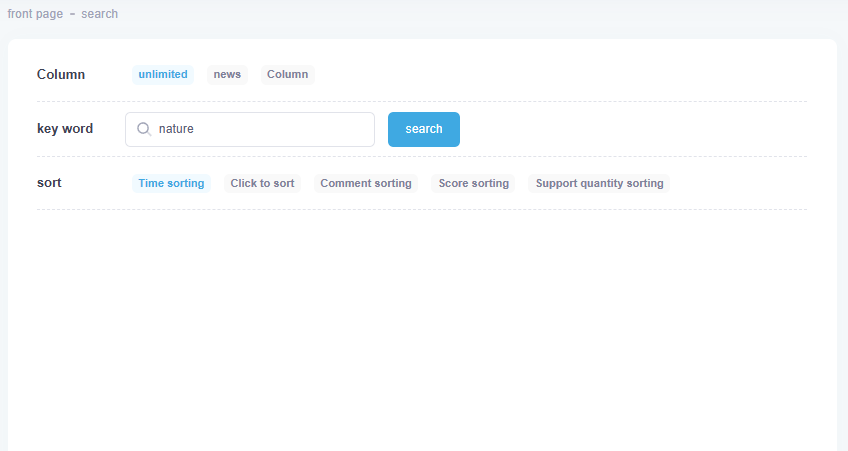Click the bold Column row label
Image resolution: width=848 pixels, height=451 pixels.
[61, 74]
